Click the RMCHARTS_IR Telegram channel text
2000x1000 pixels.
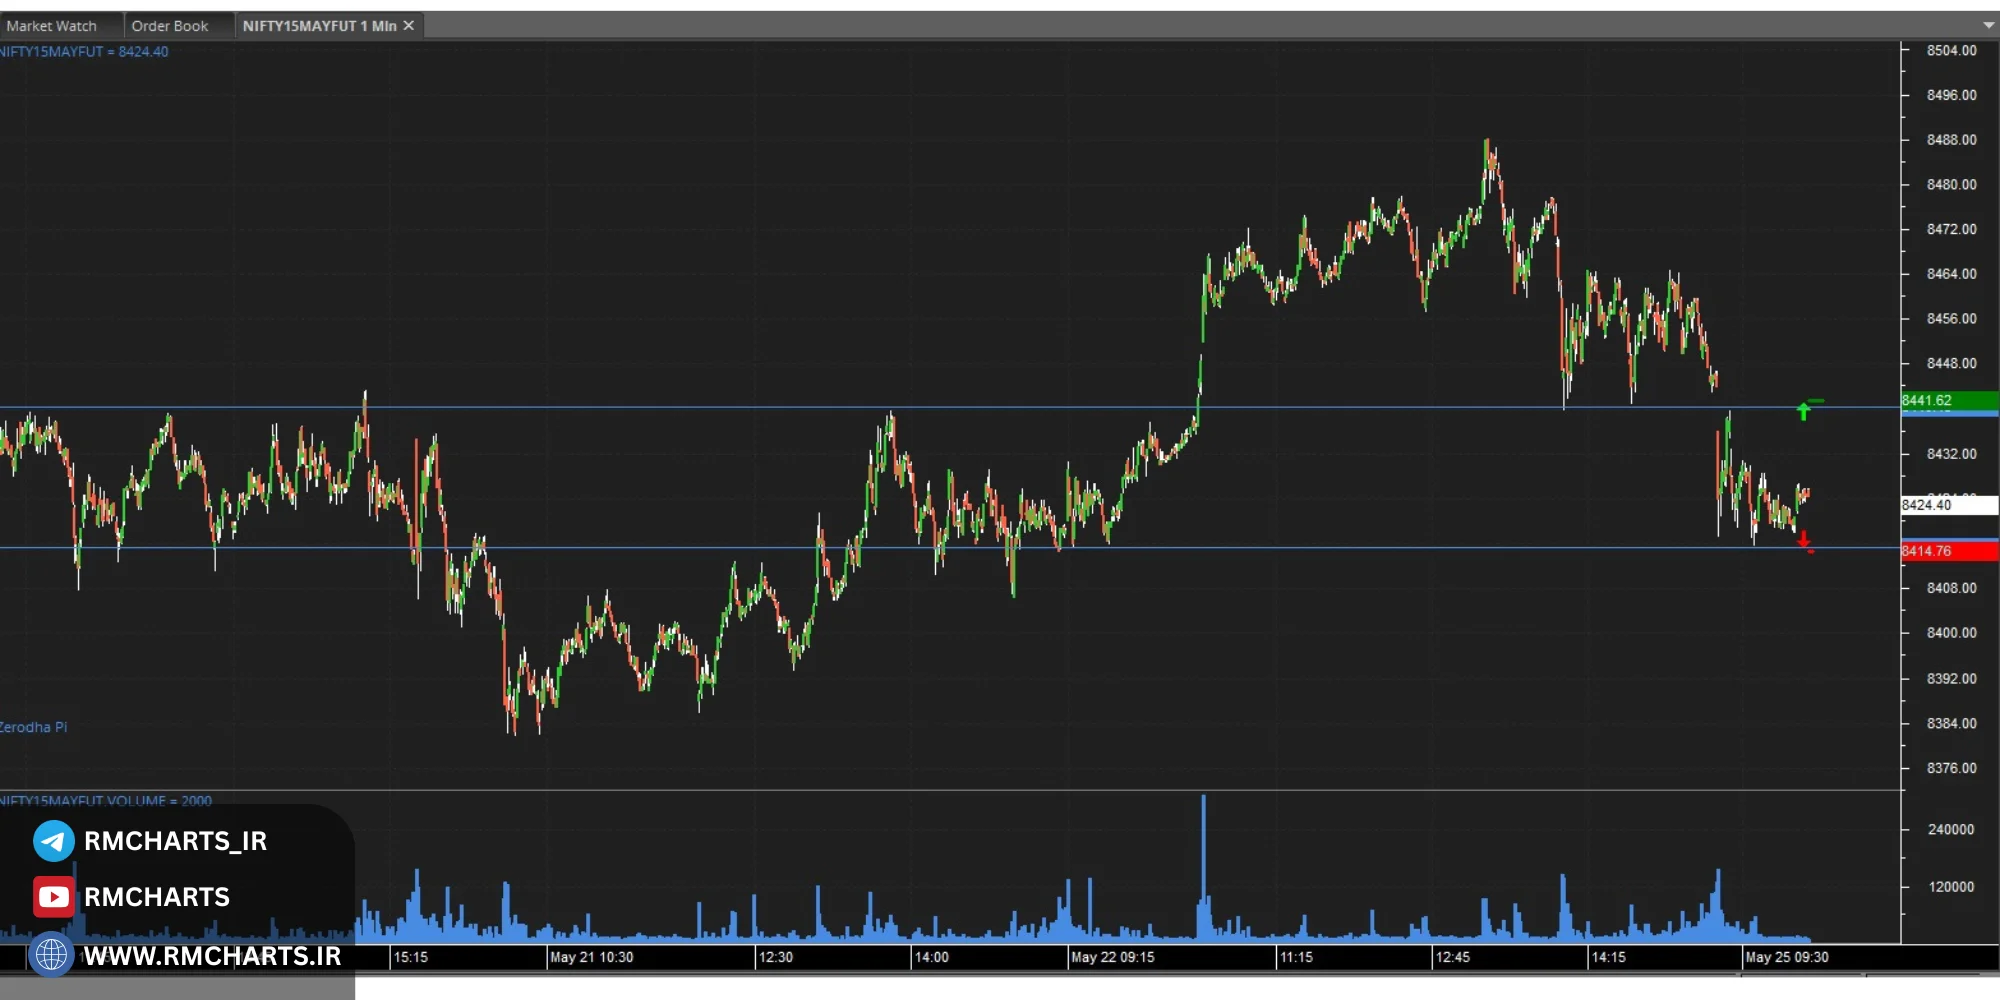coord(175,841)
